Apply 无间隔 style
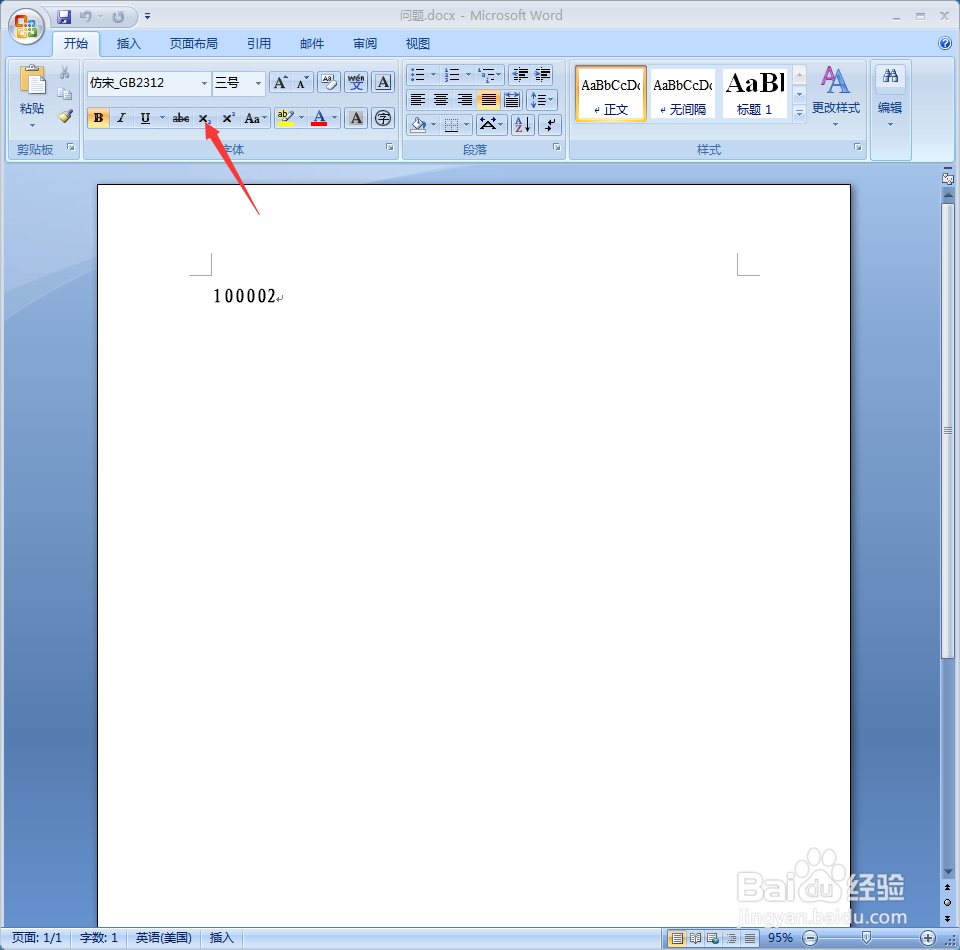The height and width of the screenshot is (950, 960). click(683, 94)
